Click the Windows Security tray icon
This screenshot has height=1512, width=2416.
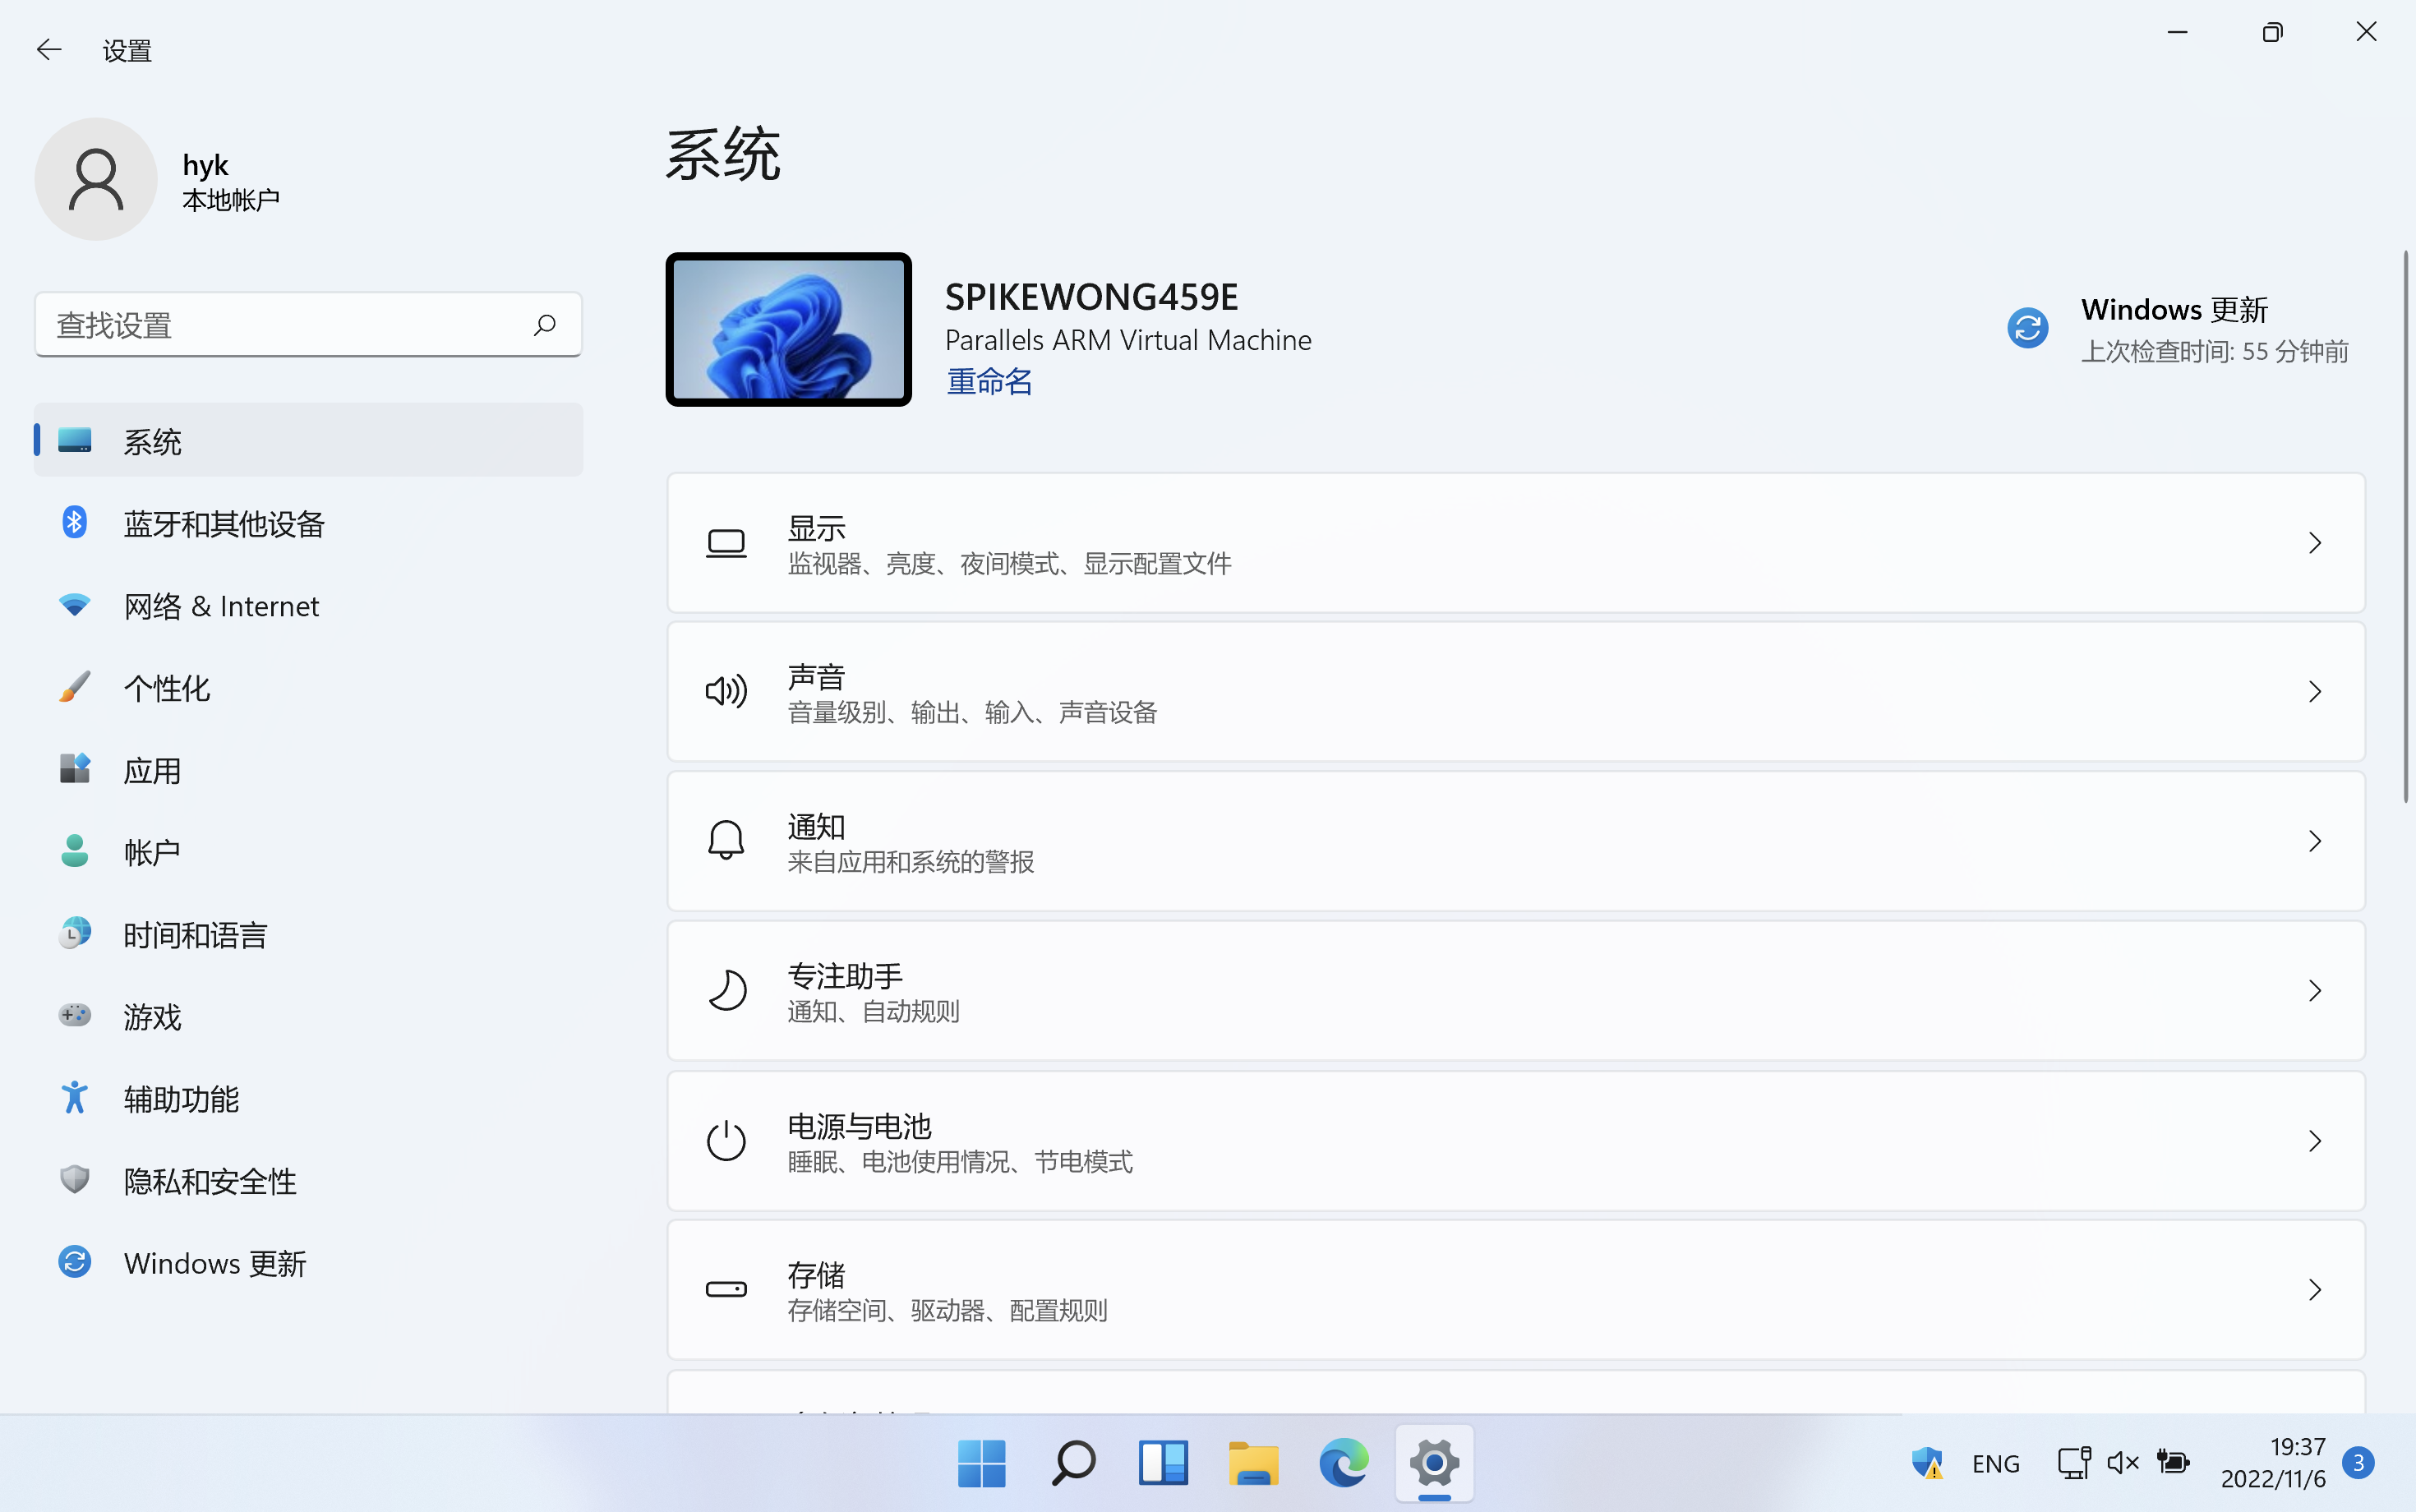point(1927,1464)
